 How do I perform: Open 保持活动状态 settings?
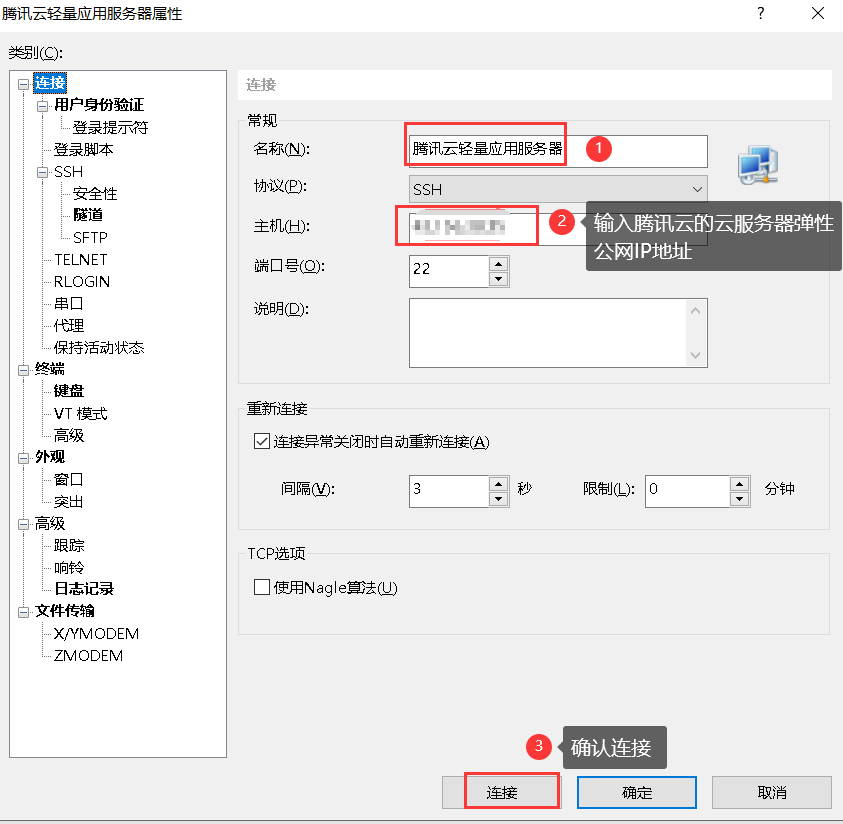[99, 348]
